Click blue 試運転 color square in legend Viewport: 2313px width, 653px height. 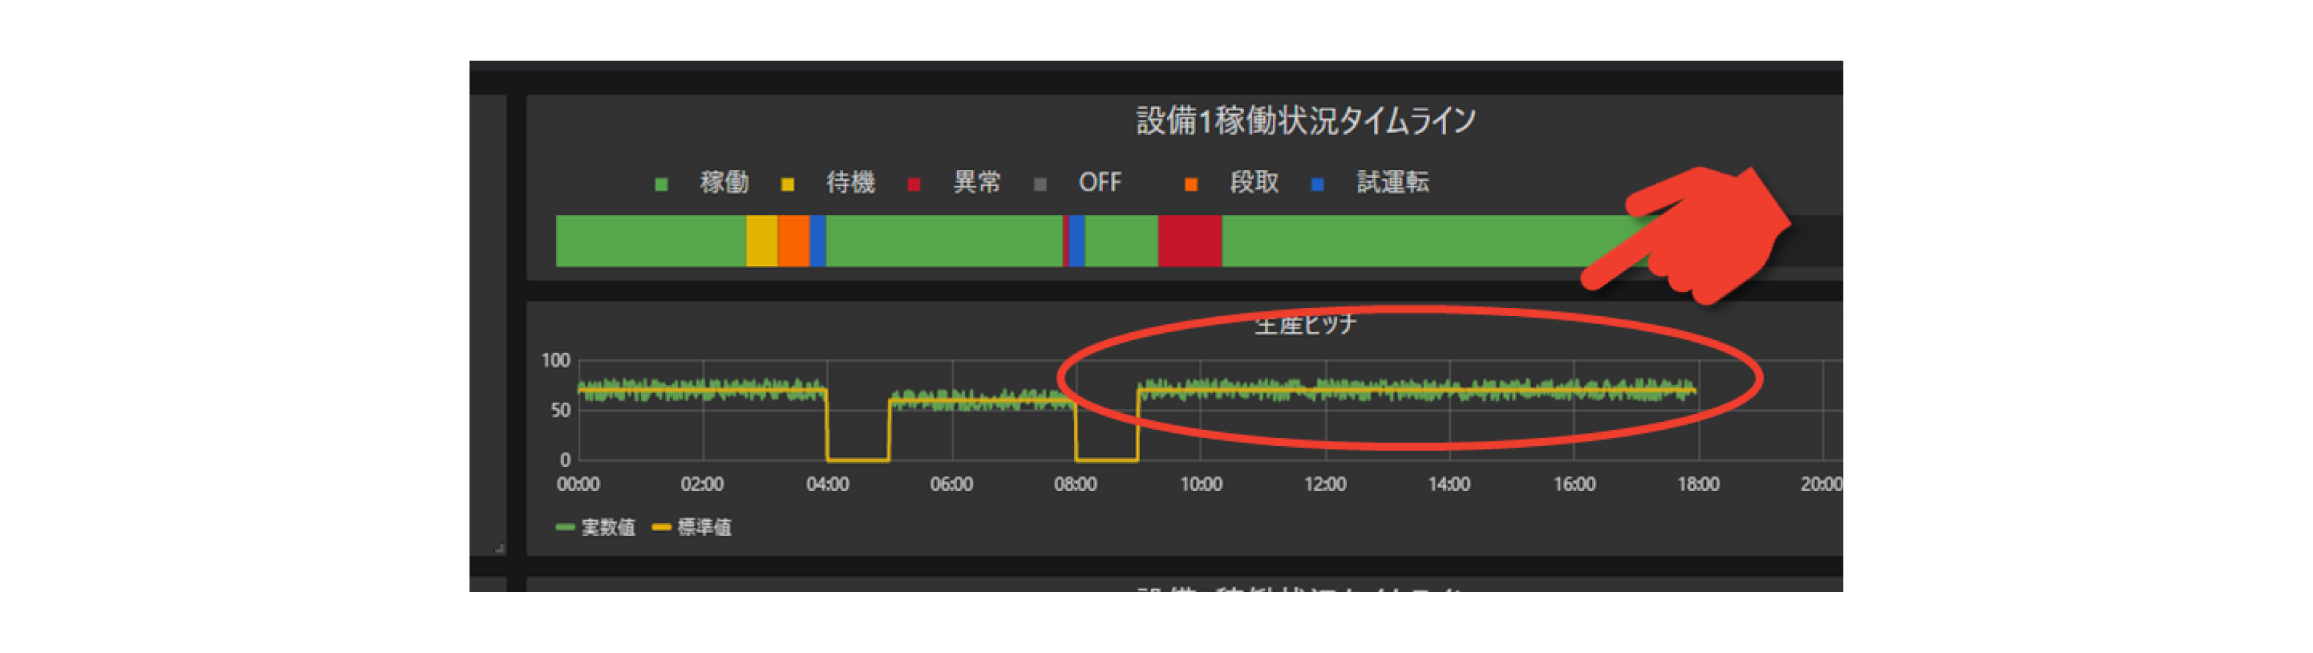pyautogui.click(x=1317, y=184)
